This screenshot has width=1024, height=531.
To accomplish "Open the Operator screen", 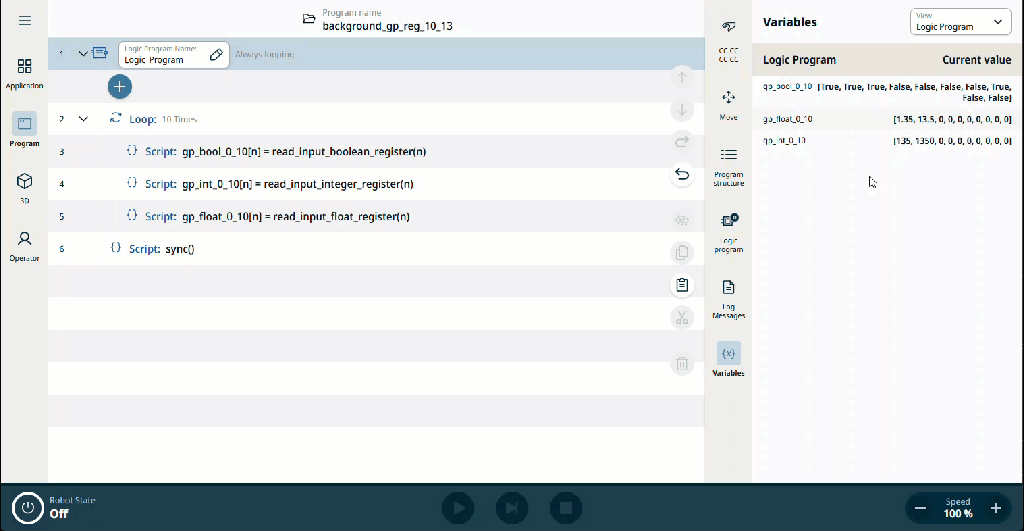I will [24, 246].
